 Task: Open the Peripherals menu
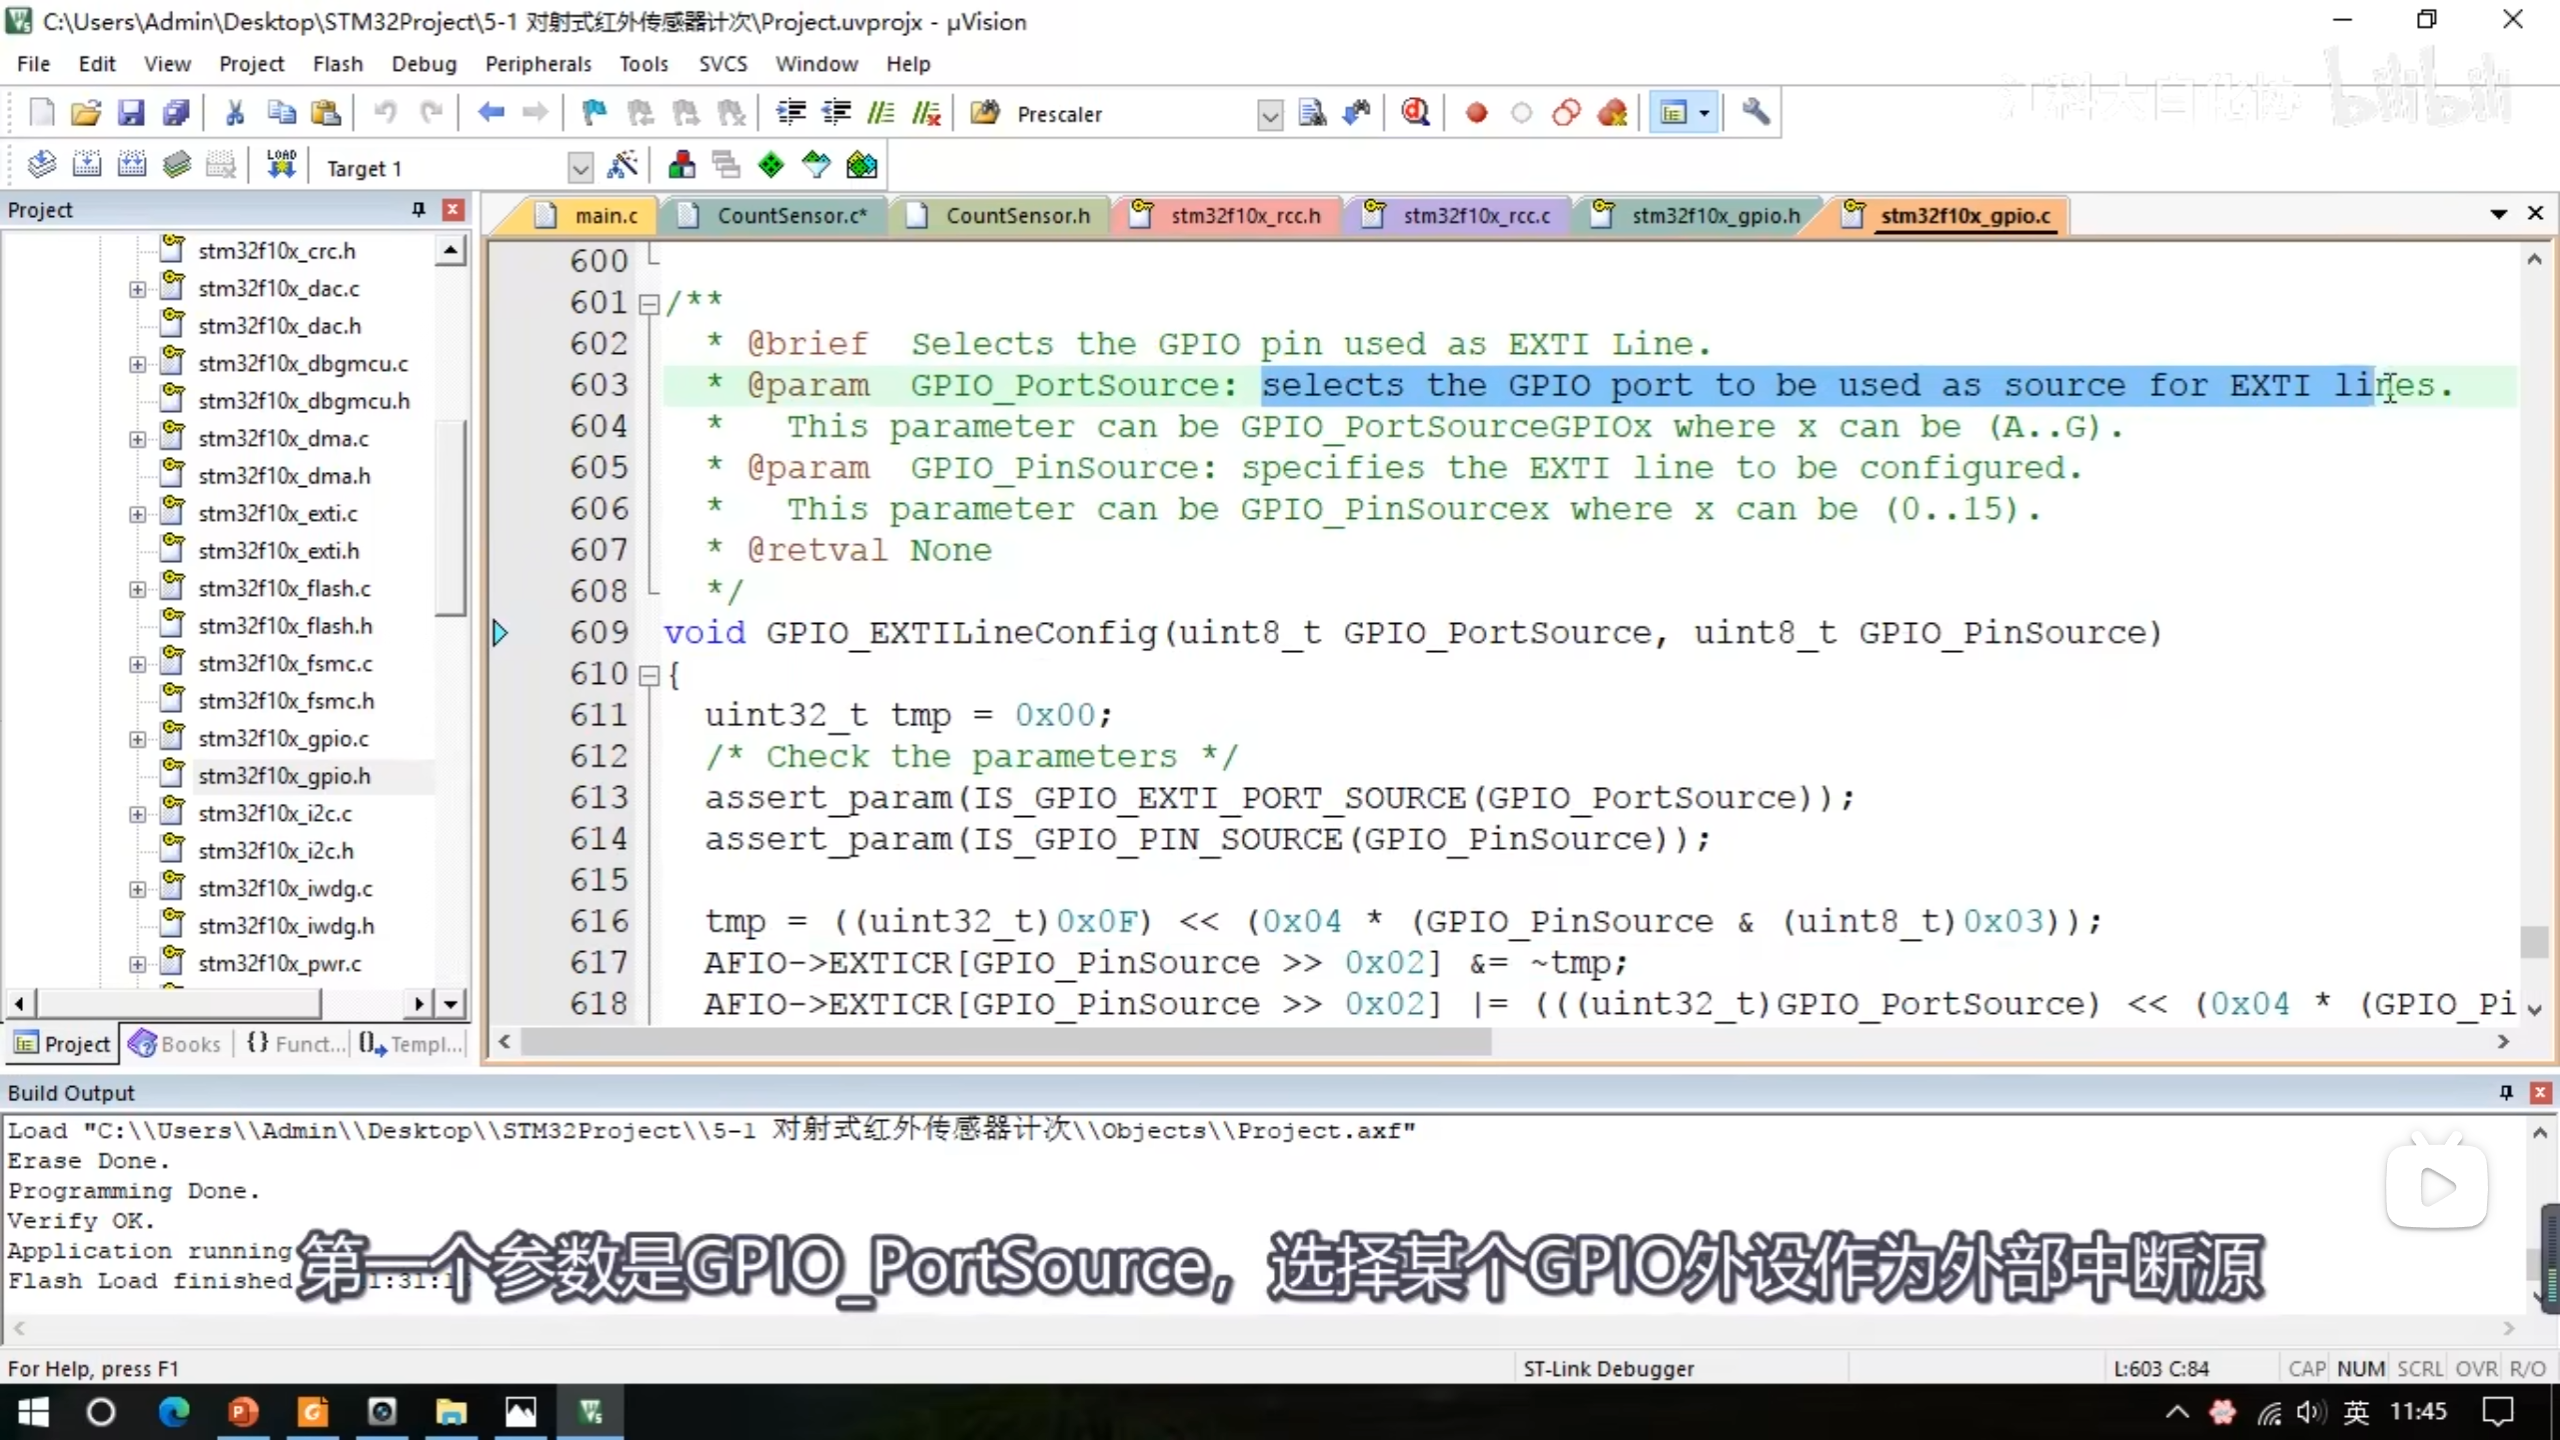point(538,64)
